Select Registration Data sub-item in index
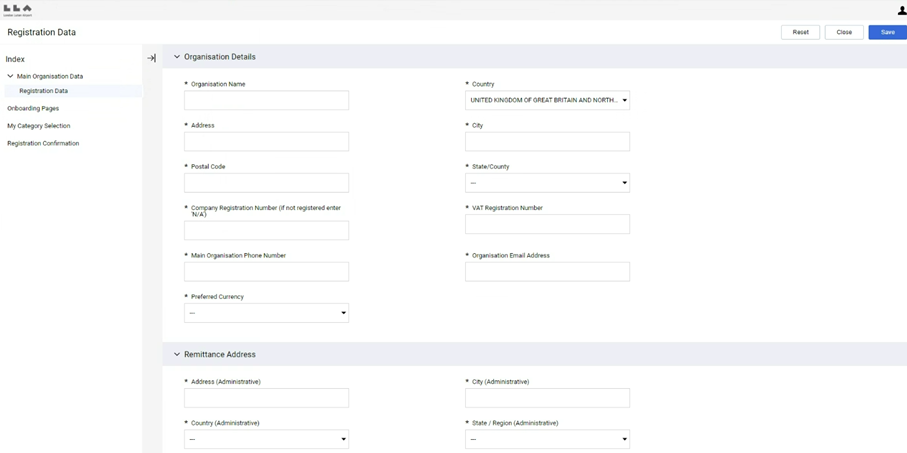Viewport: 907px width, 453px height. [44, 91]
